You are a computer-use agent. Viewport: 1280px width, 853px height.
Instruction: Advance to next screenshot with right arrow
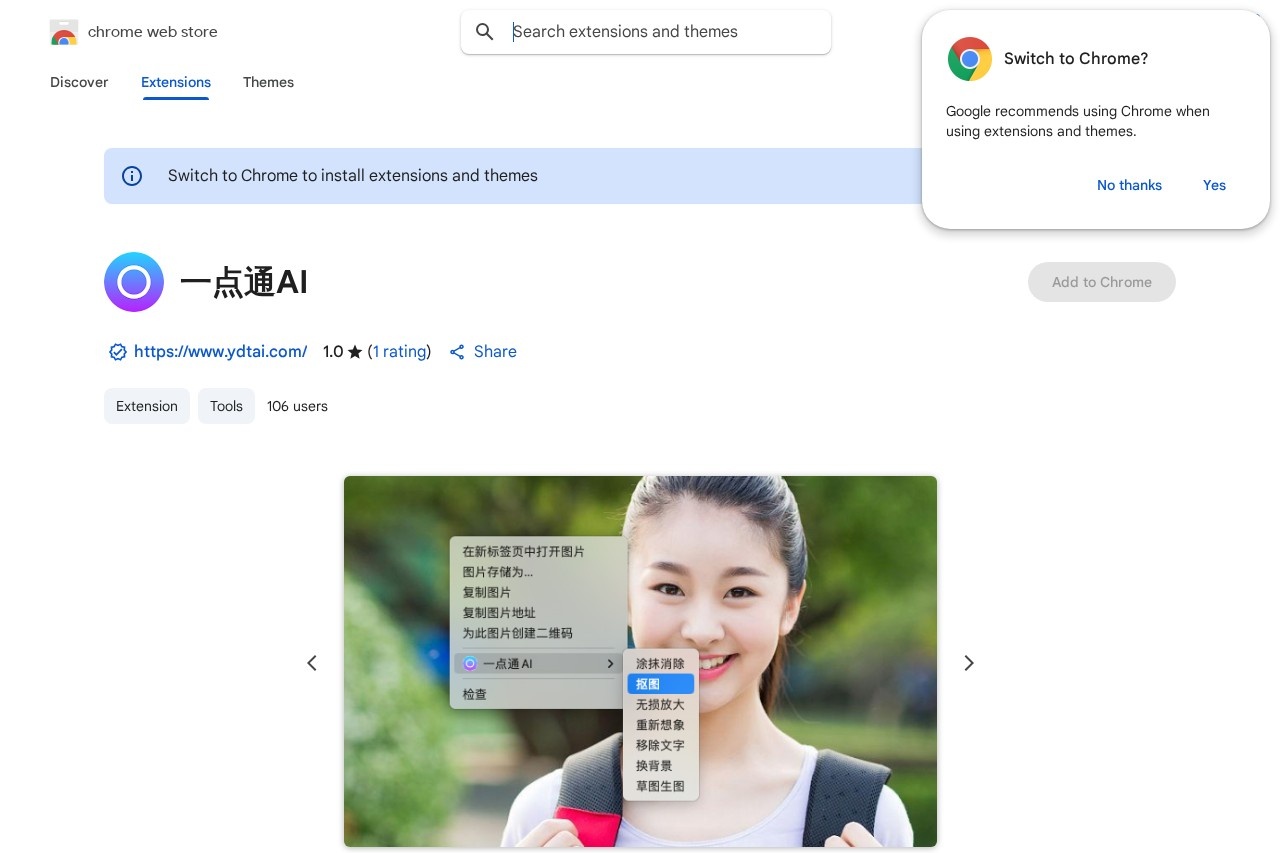coord(968,663)
